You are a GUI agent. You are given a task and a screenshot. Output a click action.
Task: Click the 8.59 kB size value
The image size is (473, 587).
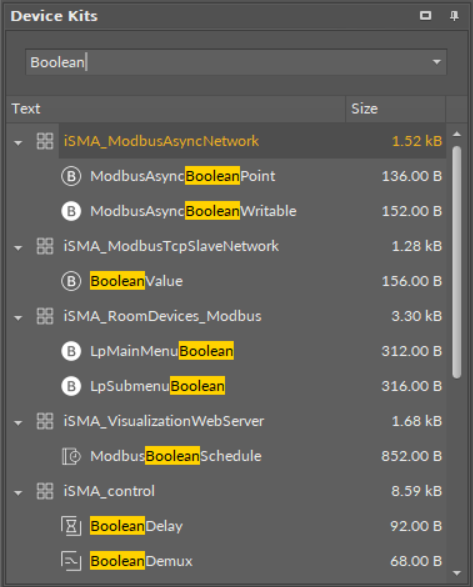[417, 491]
